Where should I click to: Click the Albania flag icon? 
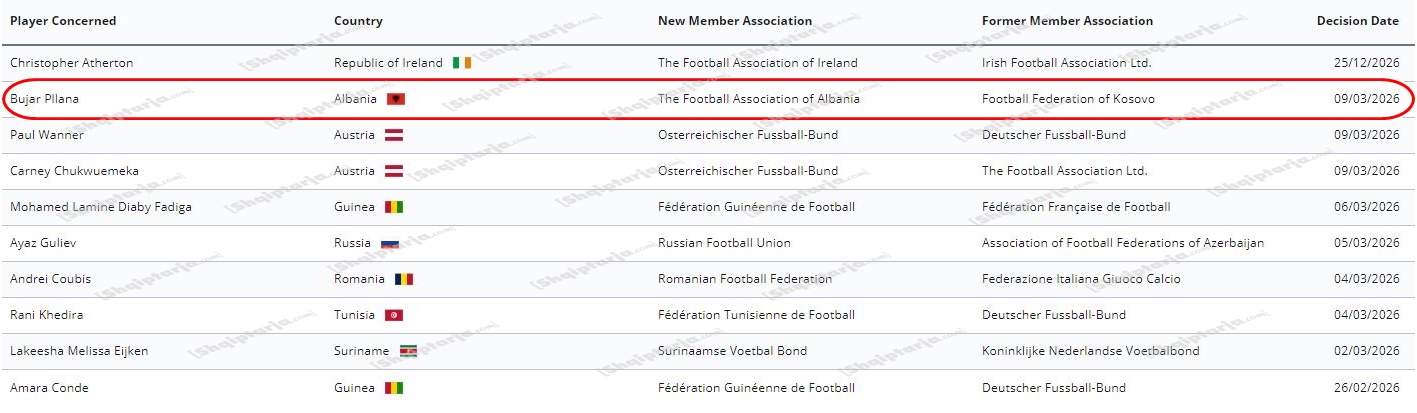point(396,99)
